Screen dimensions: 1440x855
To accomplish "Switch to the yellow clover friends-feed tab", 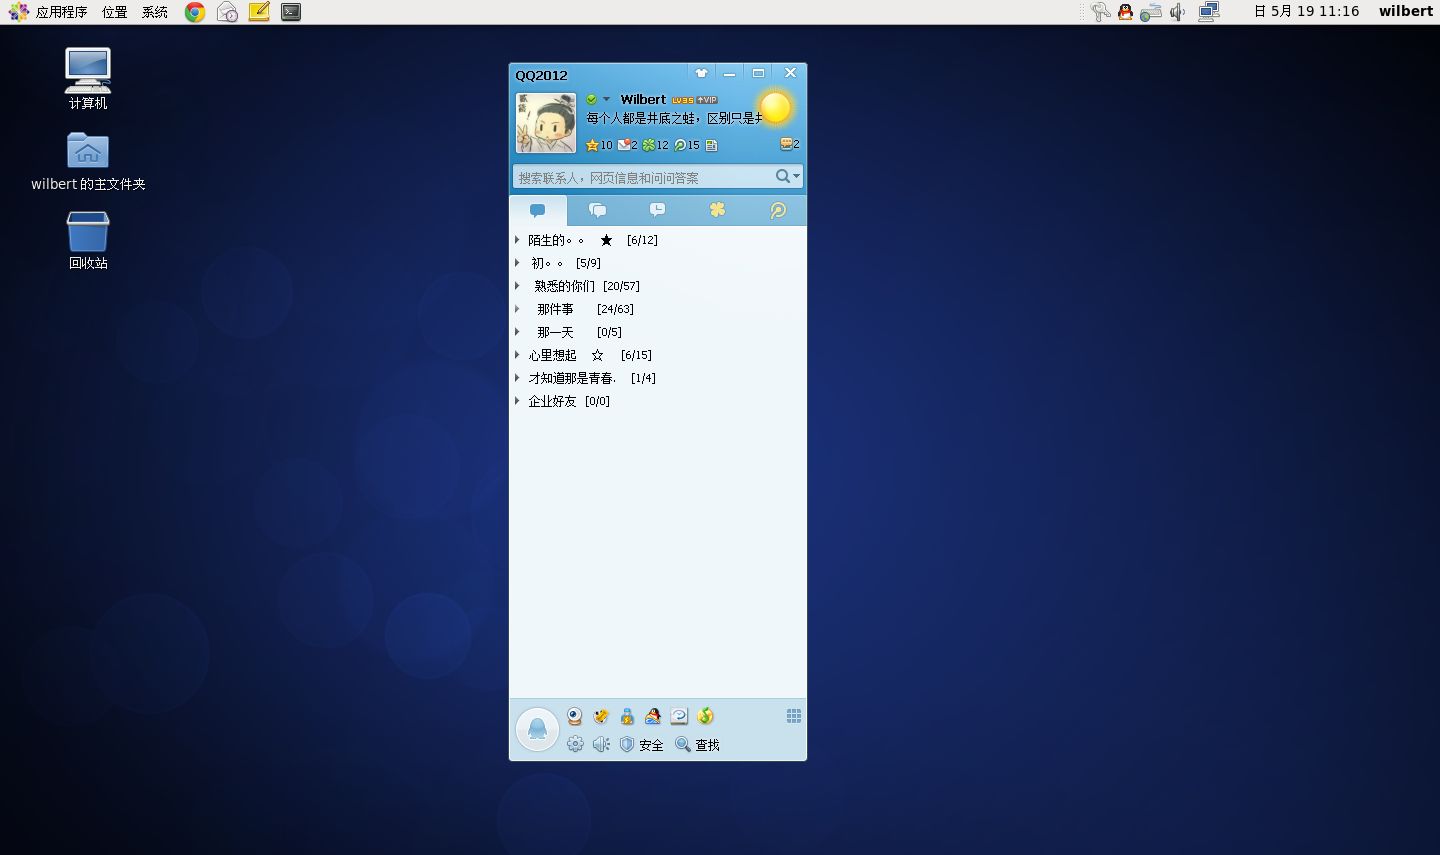I will coord(717,210).
